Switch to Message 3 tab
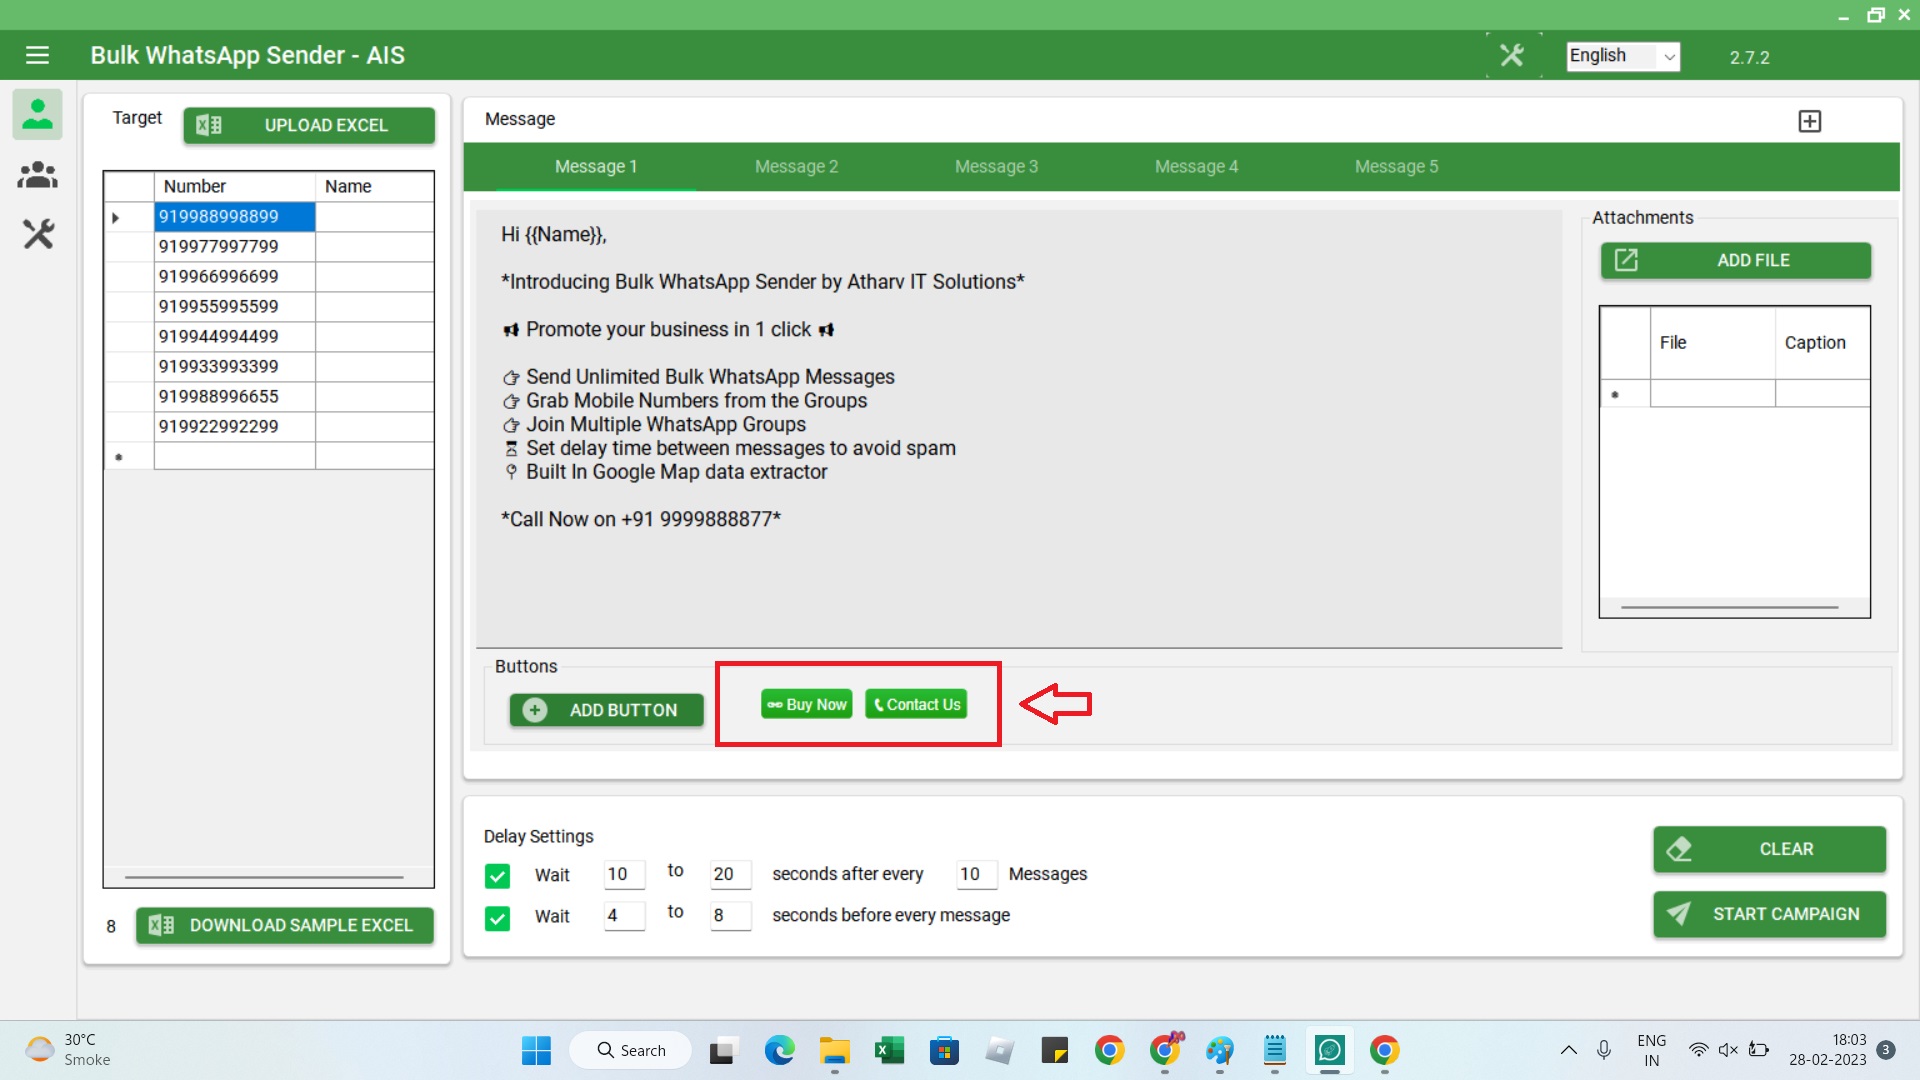 pyautogui.click(x=996, y=167)
